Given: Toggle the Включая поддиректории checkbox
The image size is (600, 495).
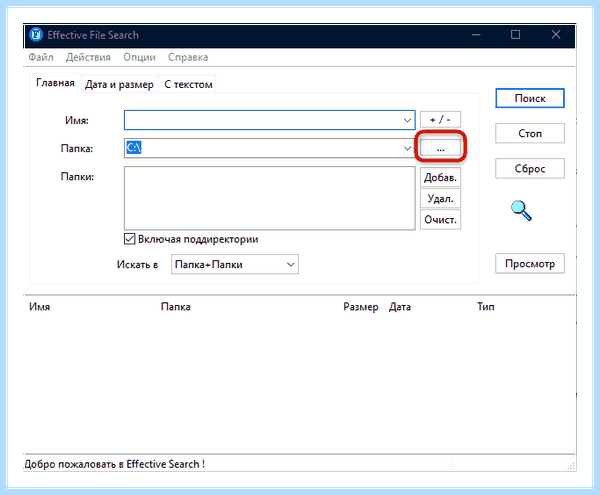Looking at the screenshot, I should 130,239.
